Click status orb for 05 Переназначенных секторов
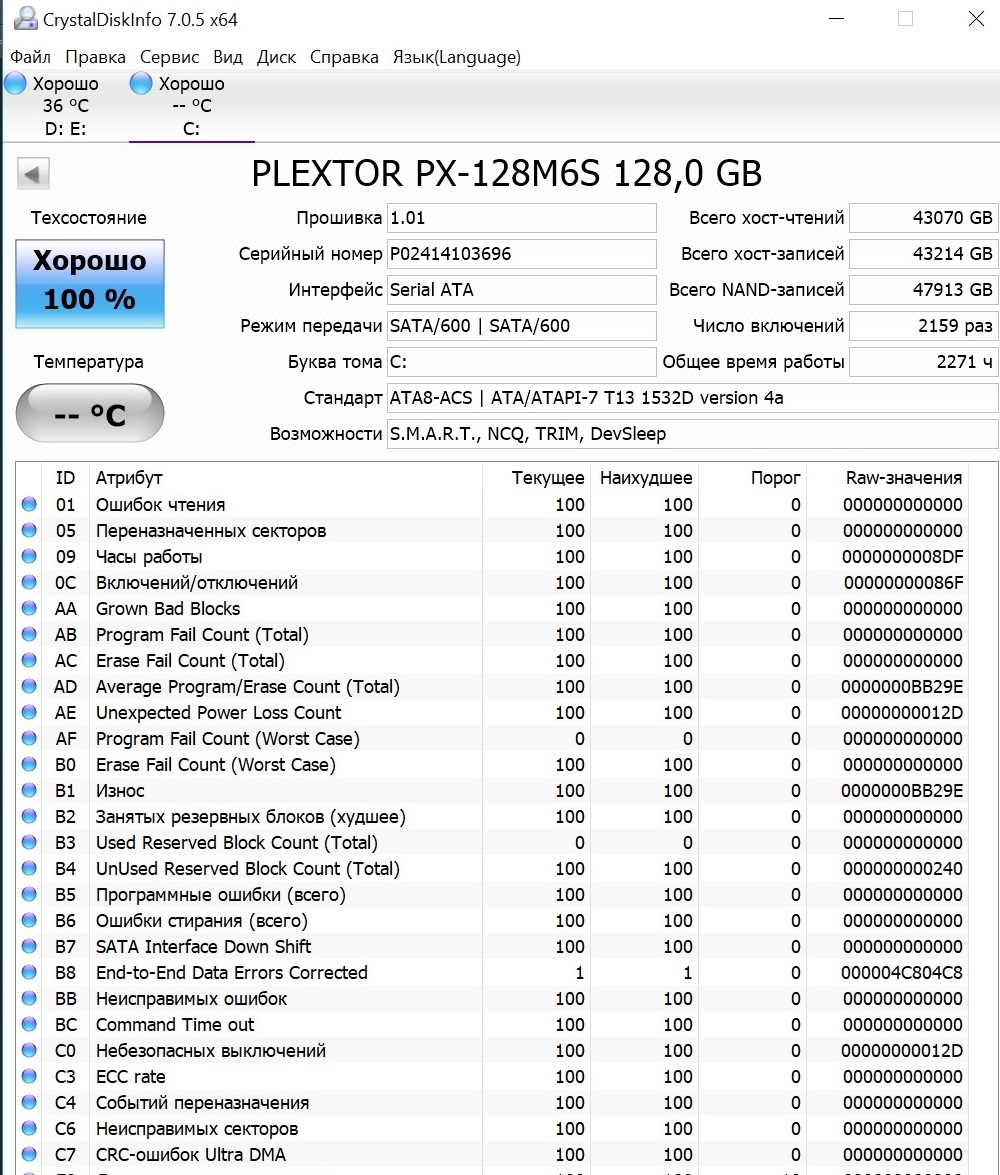This screenshot has width=1000, height=1175. [29, 531]
